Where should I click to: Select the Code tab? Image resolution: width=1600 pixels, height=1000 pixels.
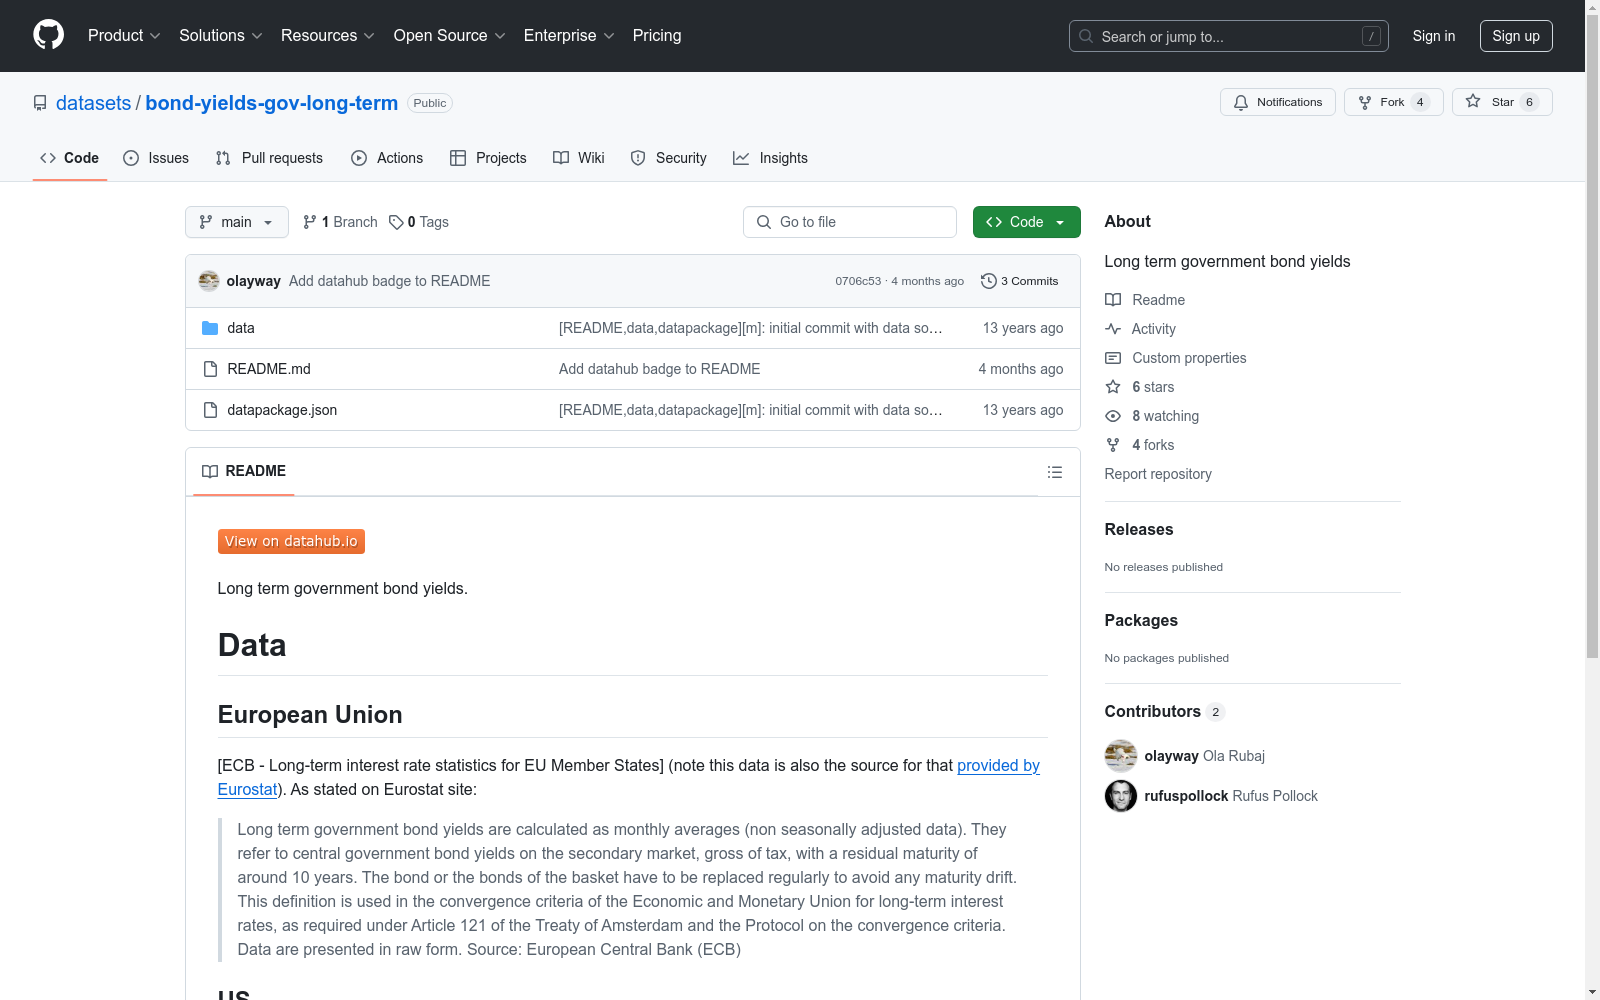pos(70,158)
